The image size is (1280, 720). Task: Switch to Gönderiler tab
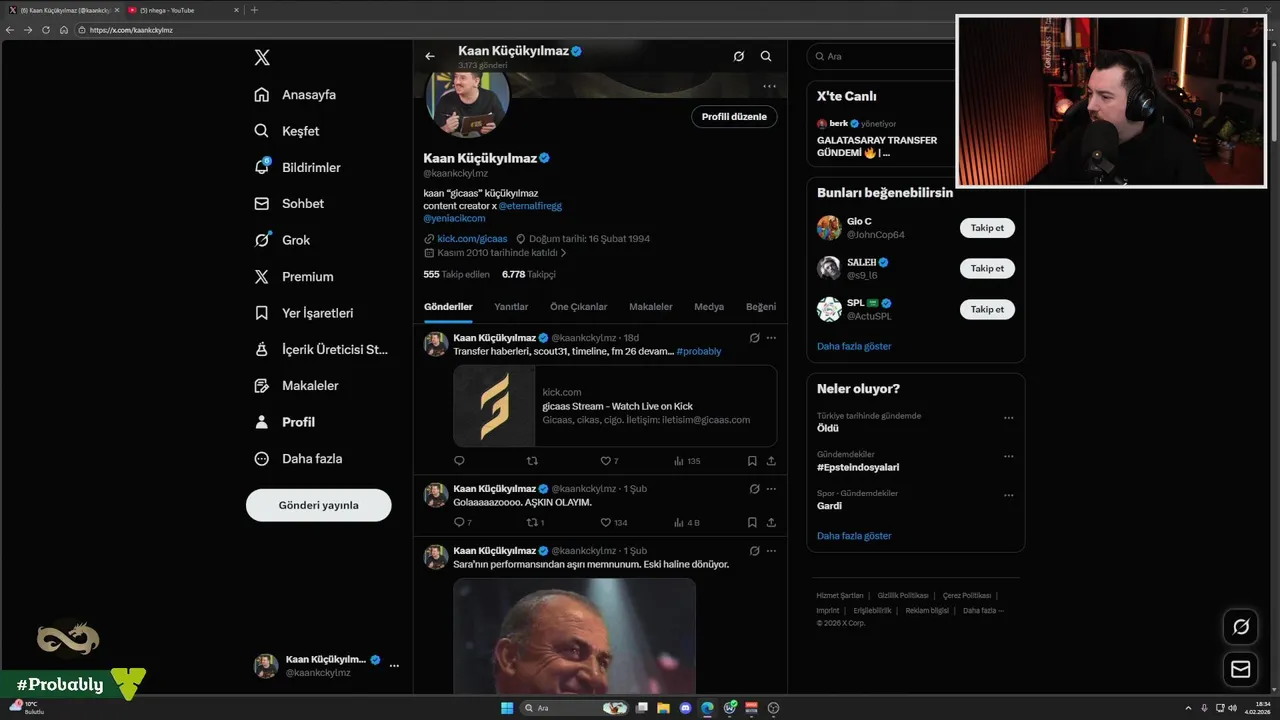(448, 306)
